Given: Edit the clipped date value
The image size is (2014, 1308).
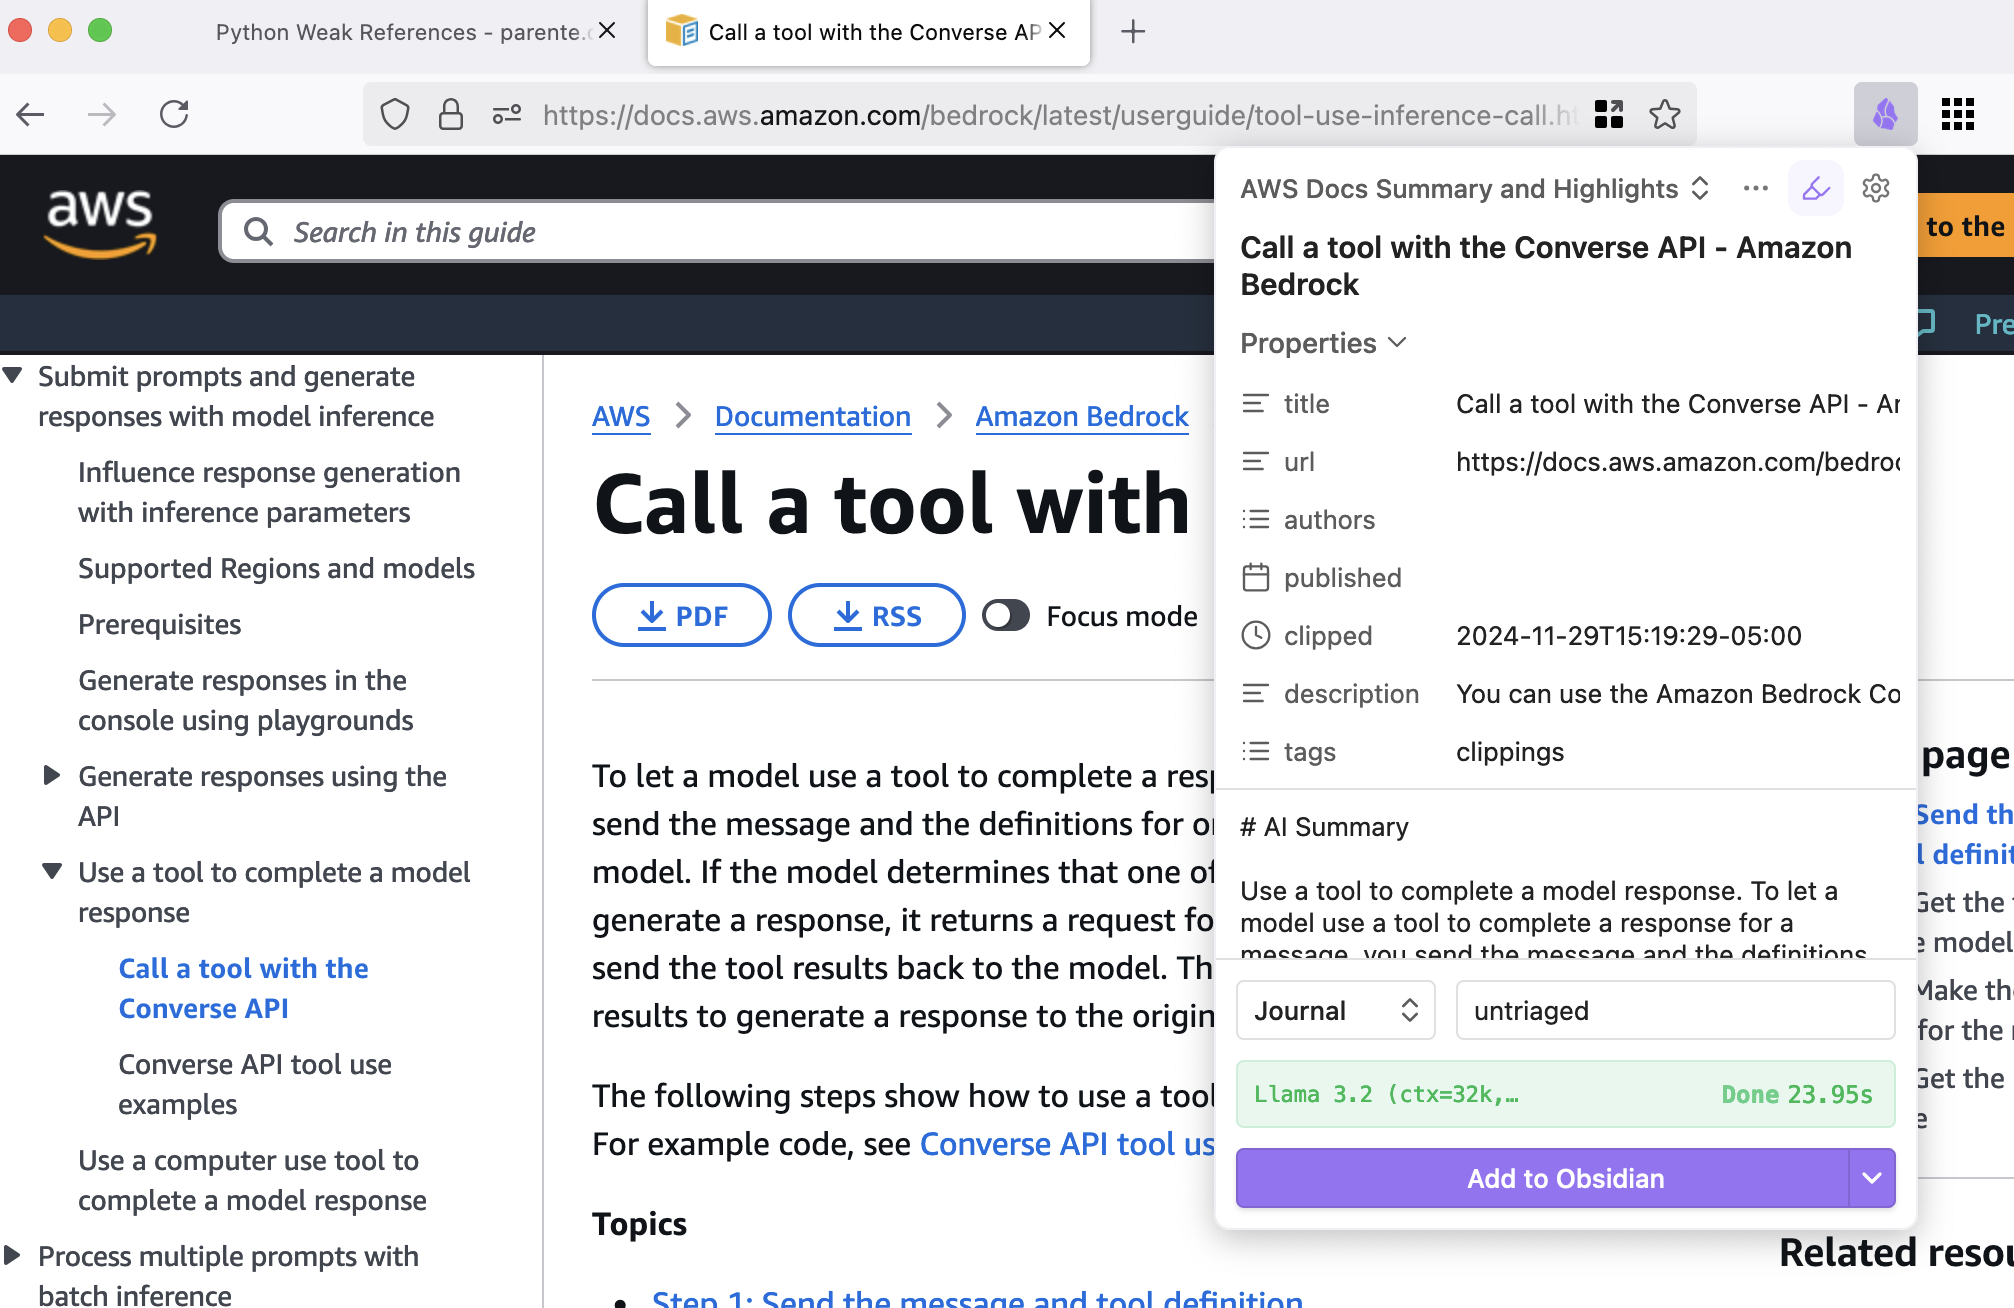Looking at the screenshot, I should tap(1629, 636).
